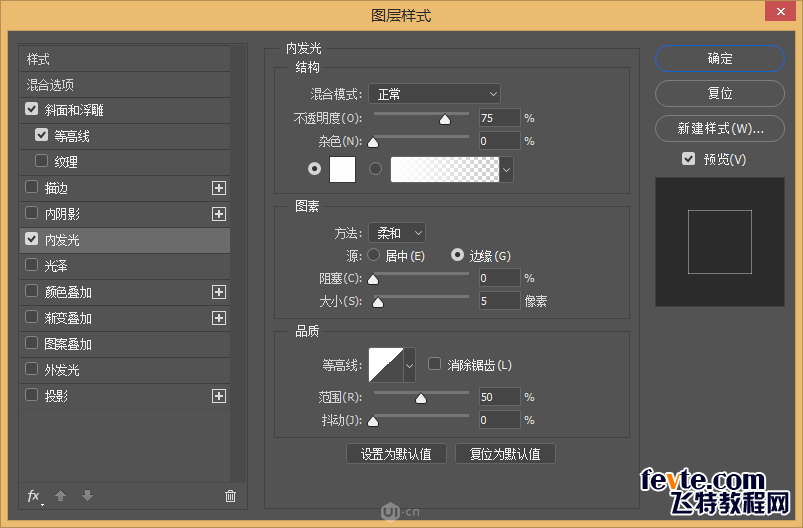Click the move effect up arrow

tap(60, 495)
